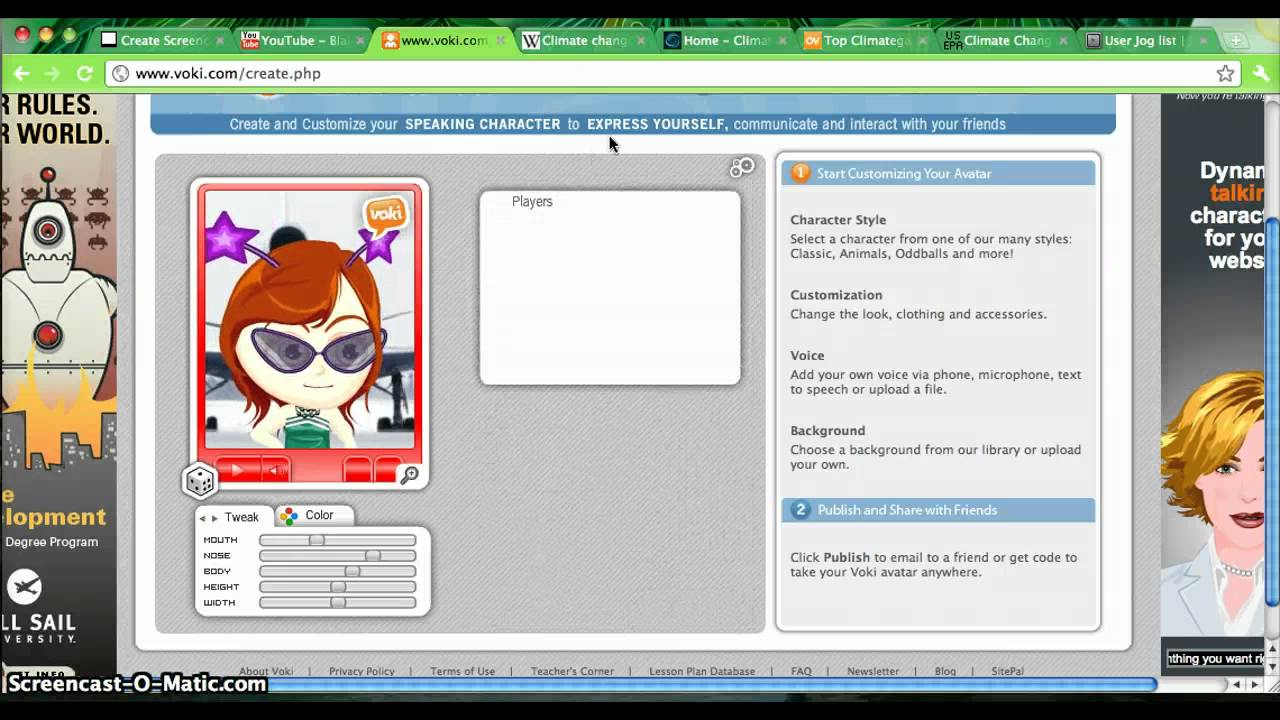Click the browser forward arrow
This screenshot has height=720, width=1280.
tap(53, 73)
